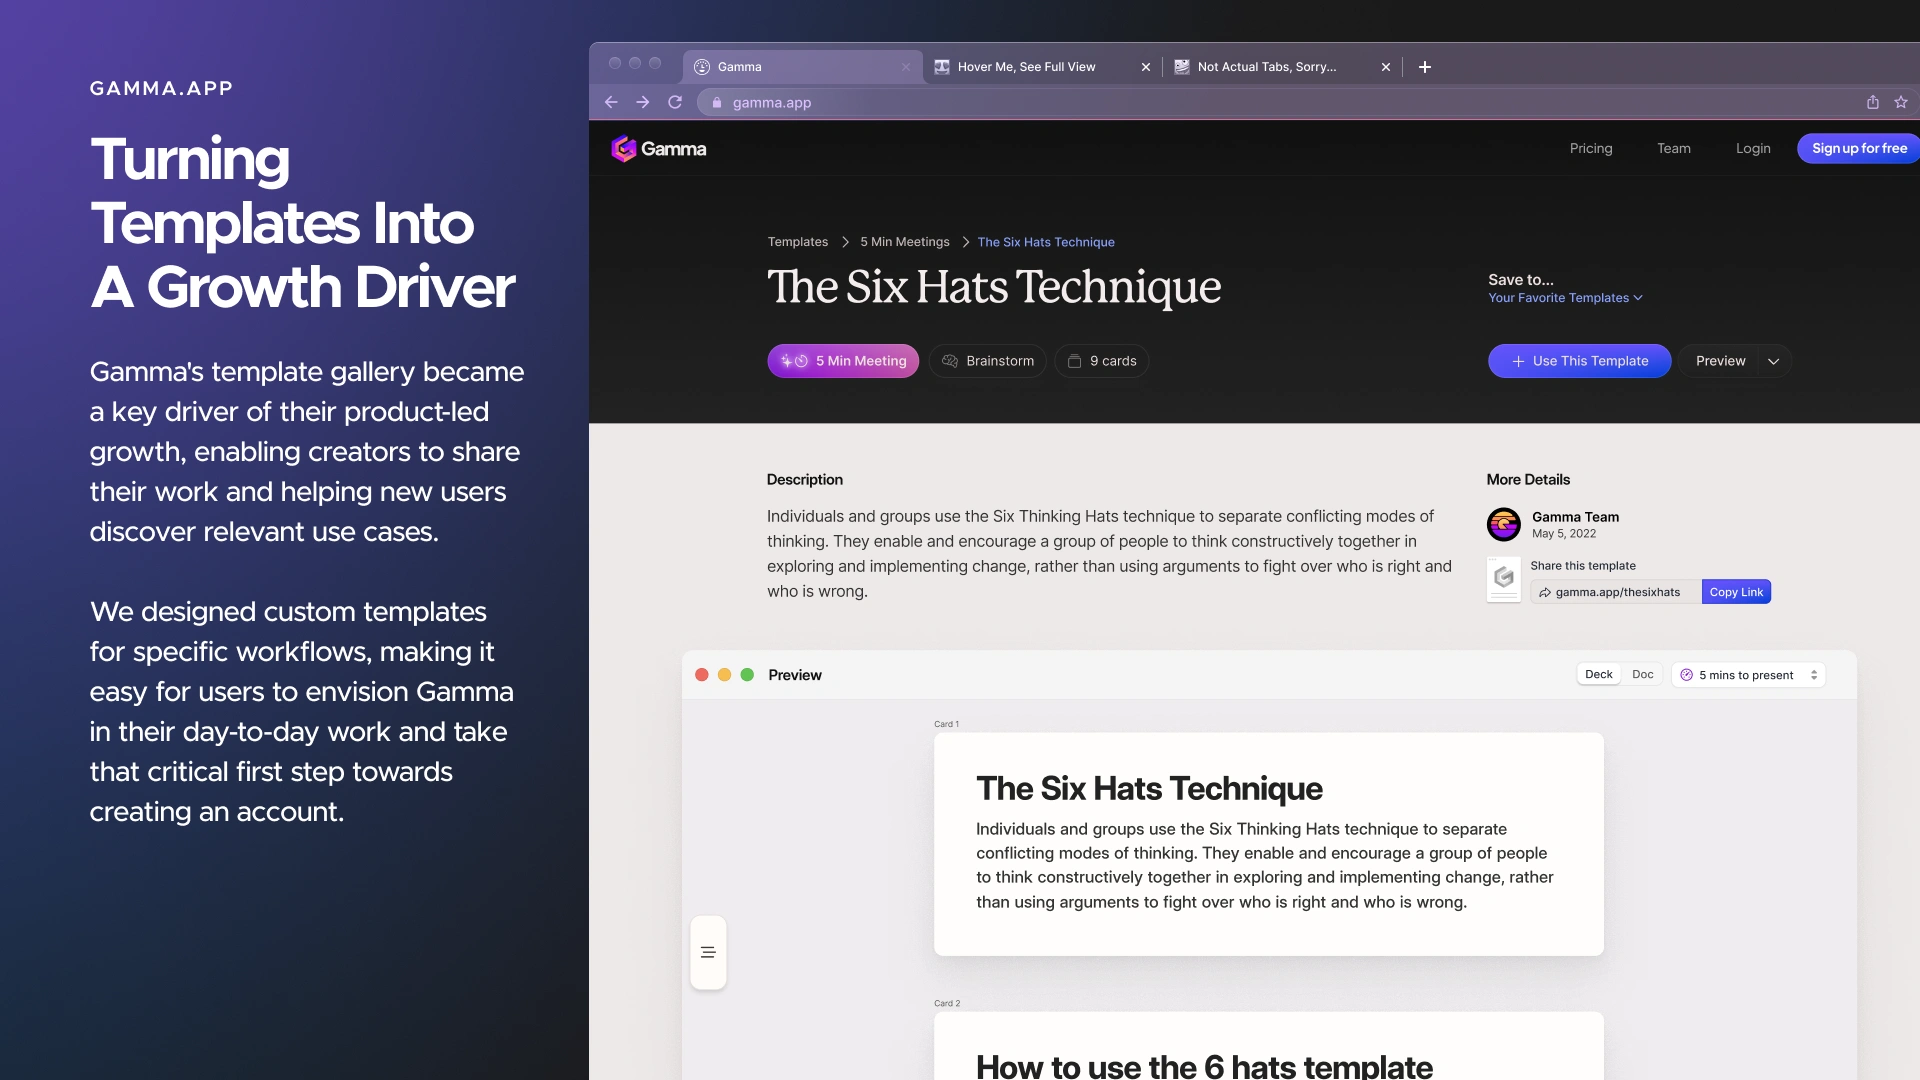Switch to the 'Hover Me, See Full View' tab
The image size is (1920, 1080).
pyautogui.click(x=1042, y=67)
